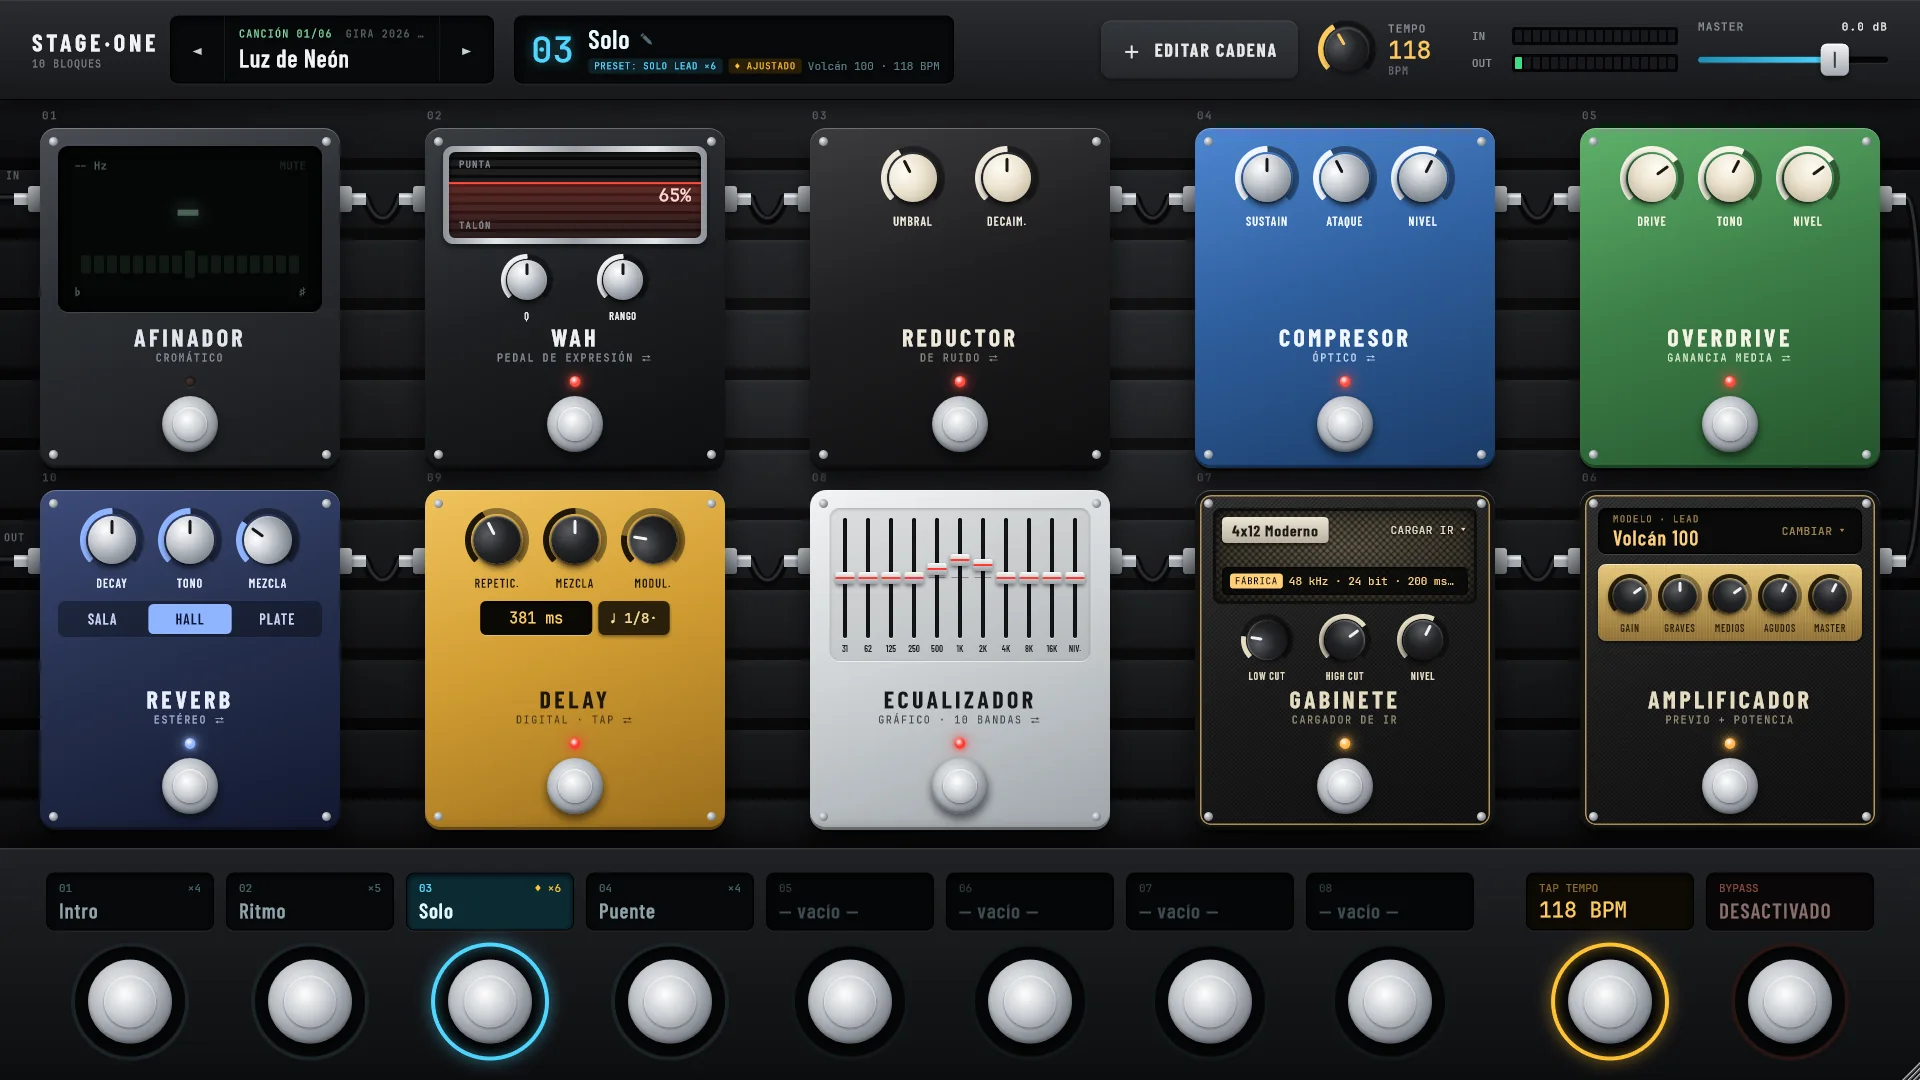Click the Editar Cadena button

pyautogui.click(x=1199, y=51)
